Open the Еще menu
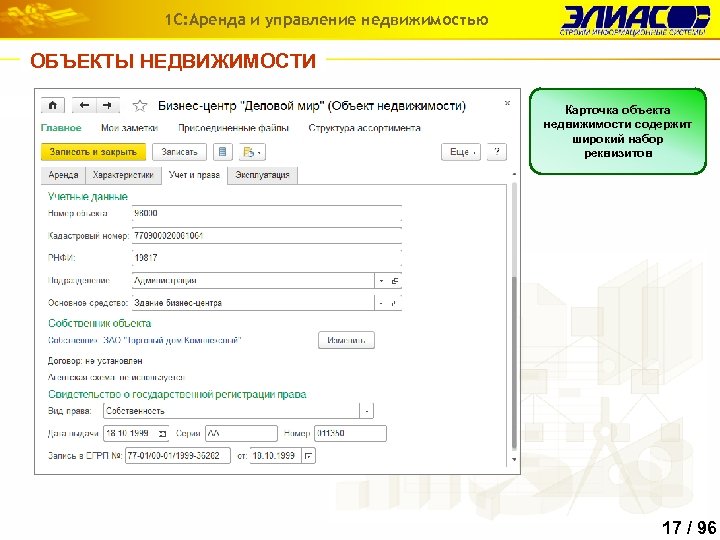Screen dimensions: 720x540 (x=461, y=152)
